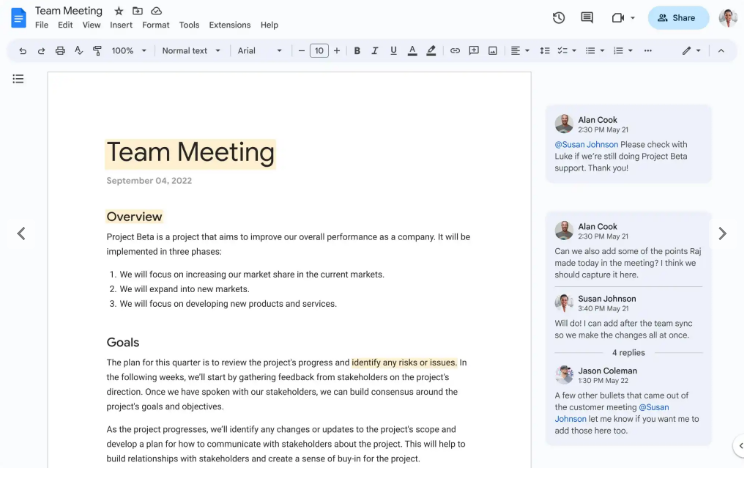The image size is (744, 491).
Task: Open the Help menu
Action: [269, 25]
